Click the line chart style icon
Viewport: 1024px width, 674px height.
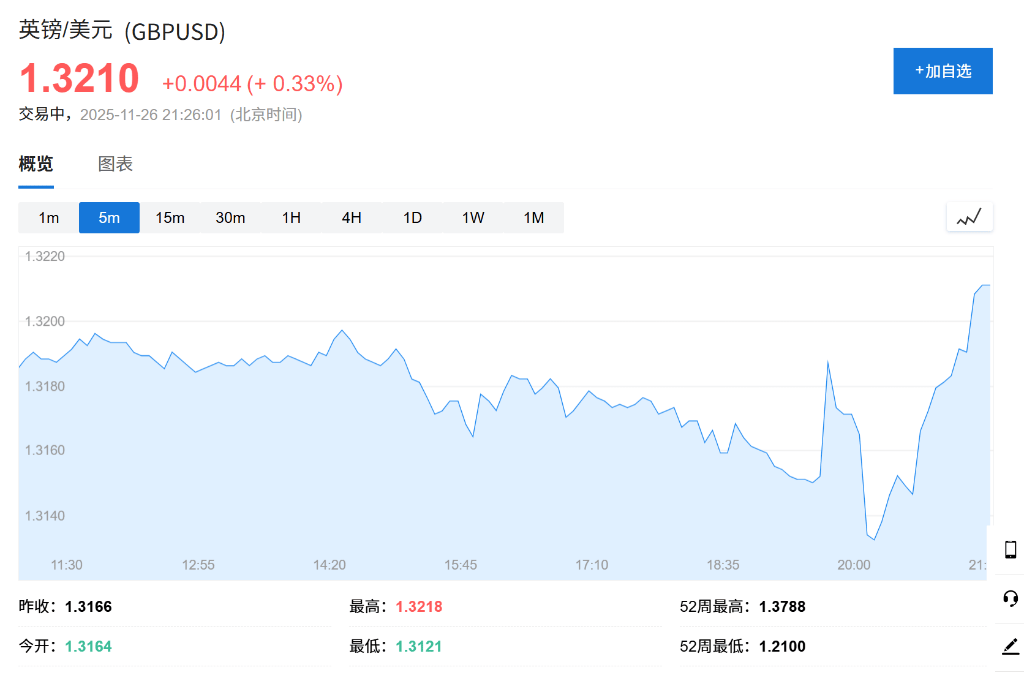(x=969, y=217)
